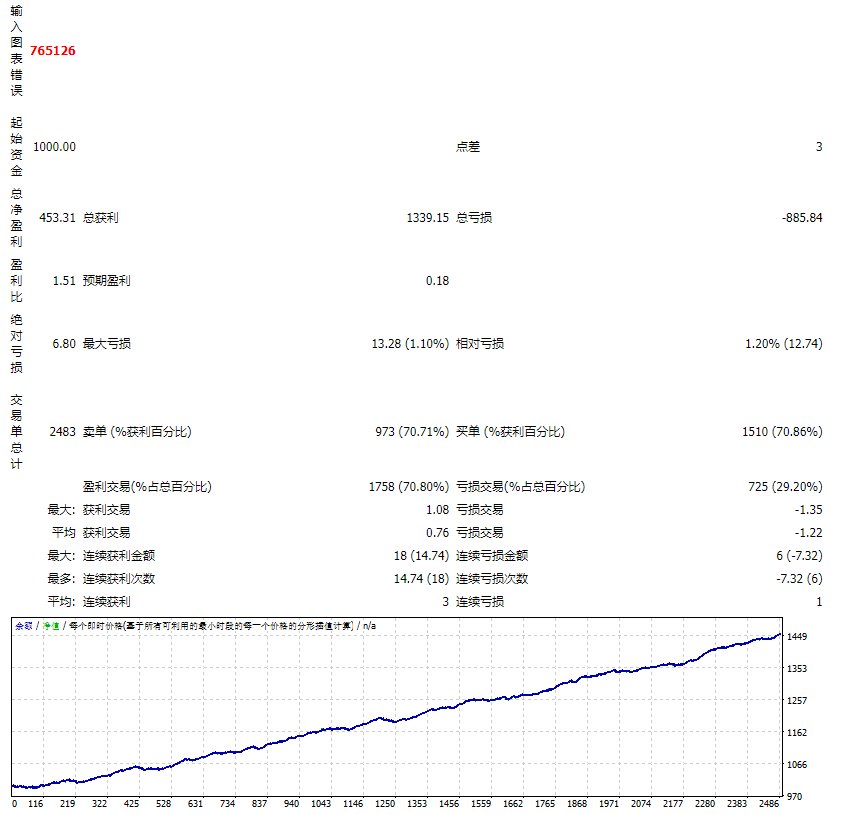Click the 连续亏损金额 label
Screen dimensions: 845x815
(x=492, y=556)
